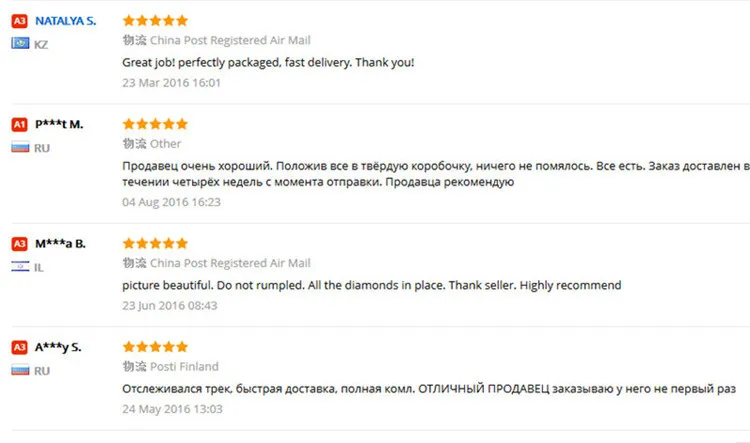
Task: Click the Russian flag under P***t M.
Action: tap(20, 147)
